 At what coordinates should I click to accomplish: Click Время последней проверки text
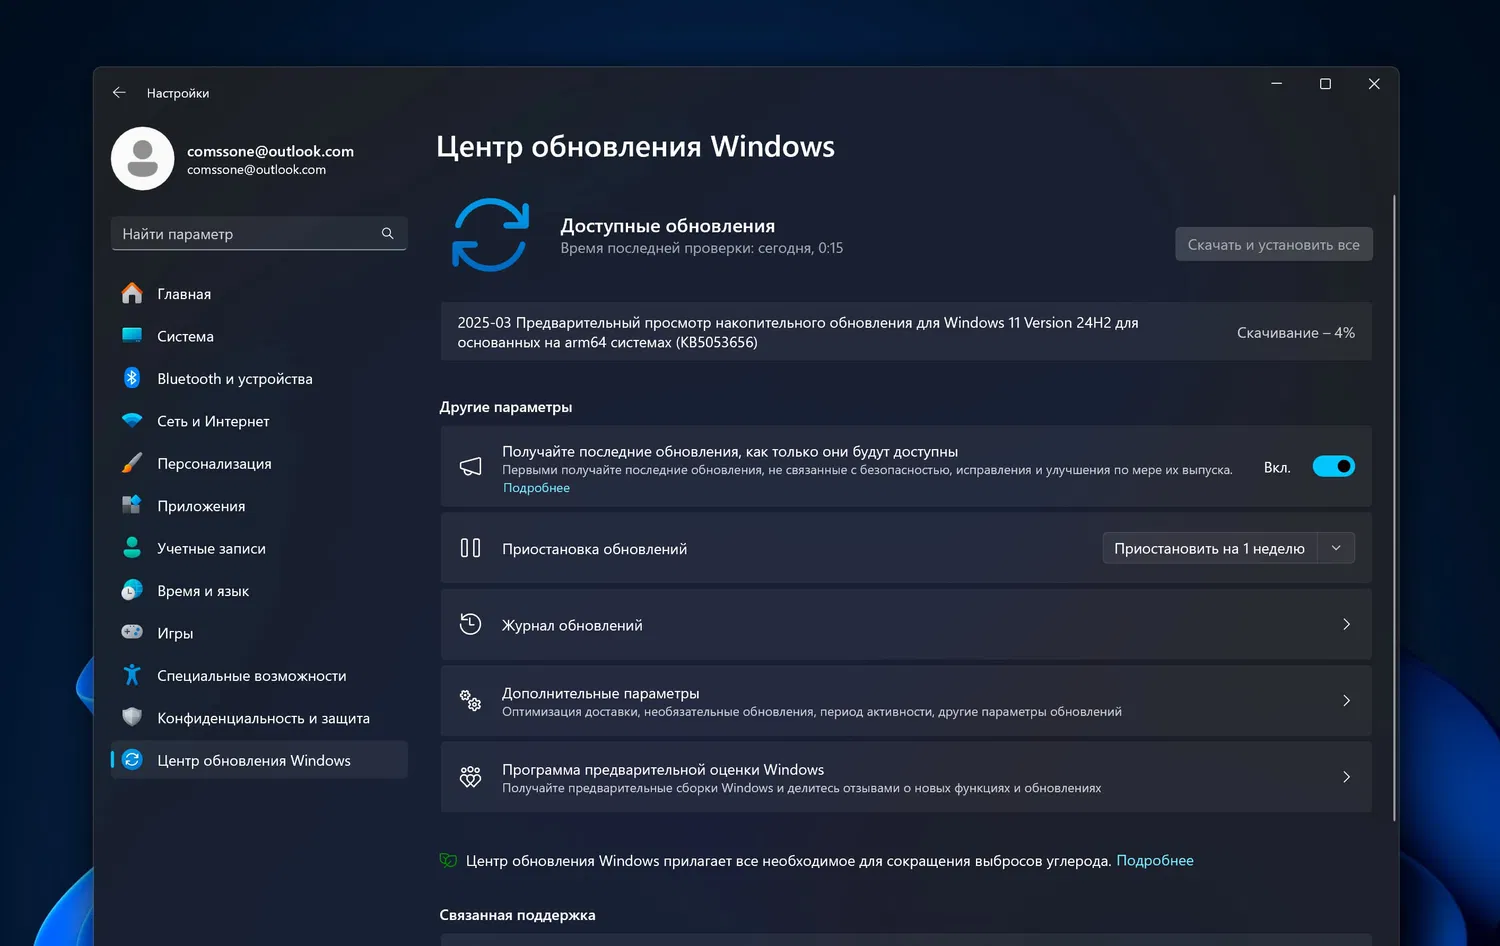pos(701,248)
